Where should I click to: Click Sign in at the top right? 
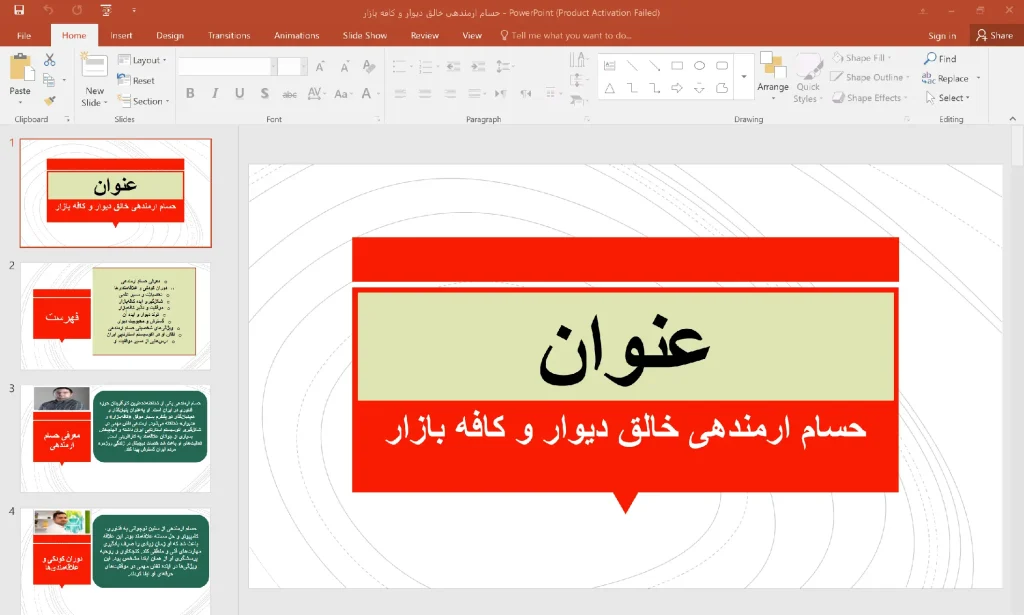tap(941, 35)
